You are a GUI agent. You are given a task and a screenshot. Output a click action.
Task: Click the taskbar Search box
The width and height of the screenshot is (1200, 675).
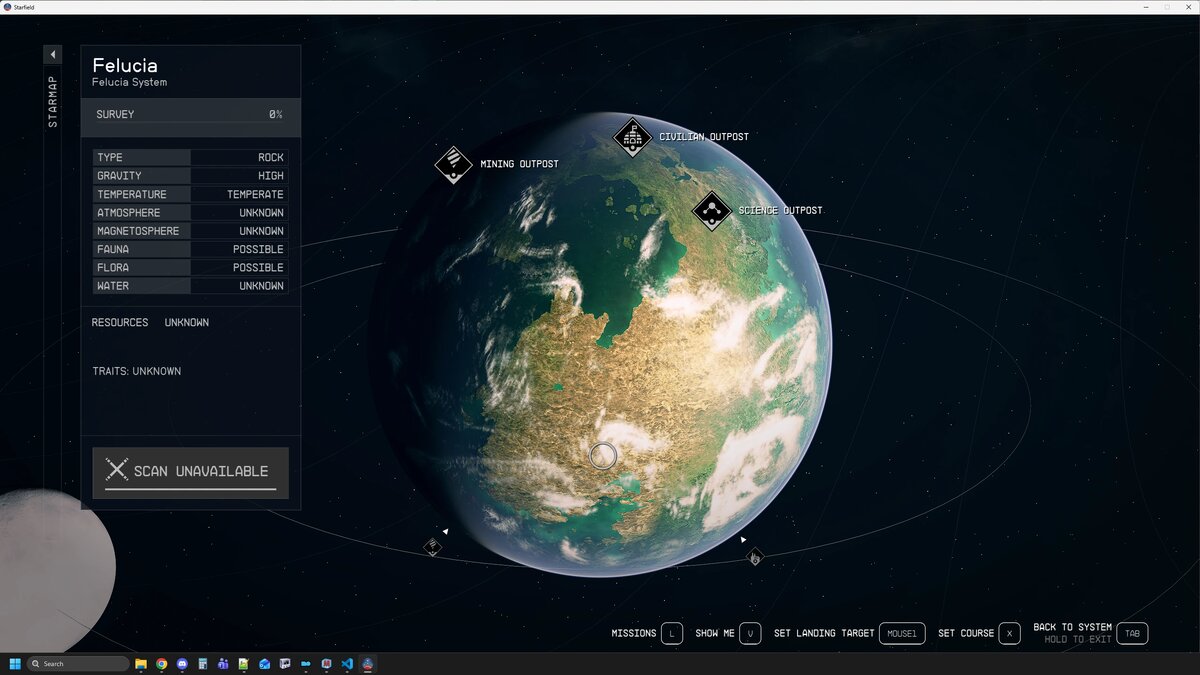[x=78, y=664]
